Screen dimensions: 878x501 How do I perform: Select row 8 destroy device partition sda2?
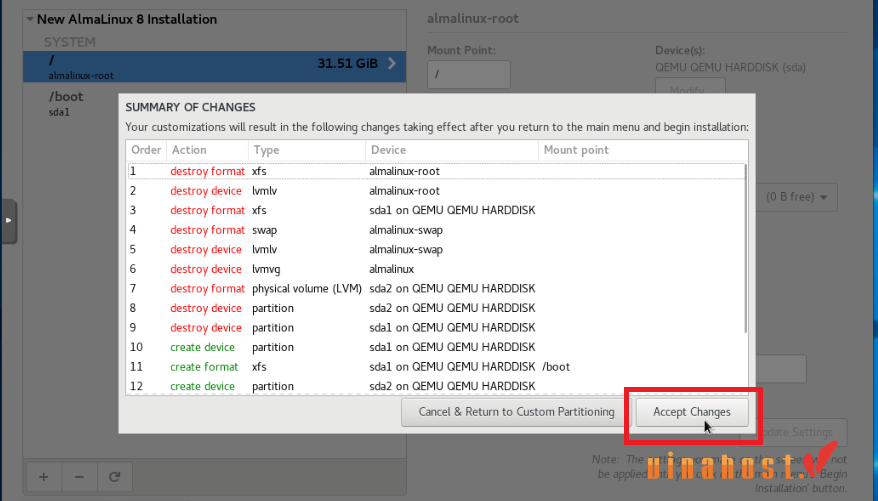click(x=436, y=308)
